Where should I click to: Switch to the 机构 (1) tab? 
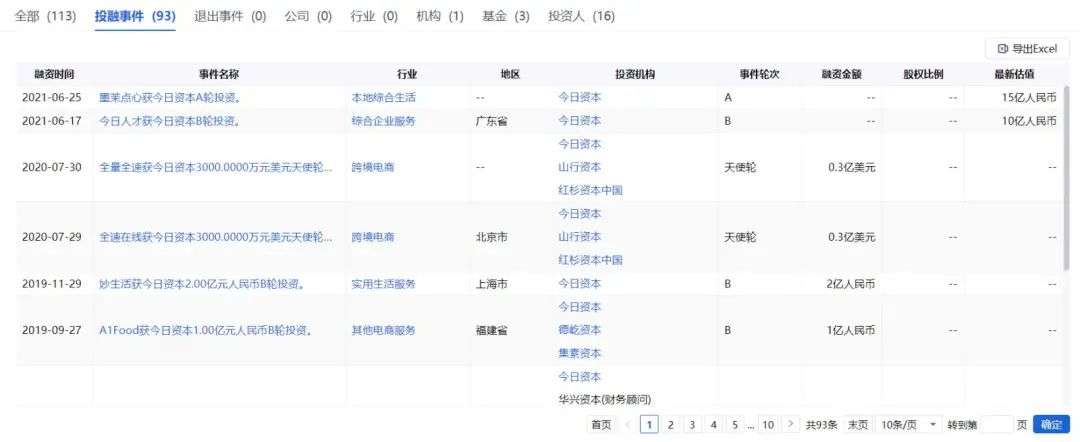coord(439,16)
